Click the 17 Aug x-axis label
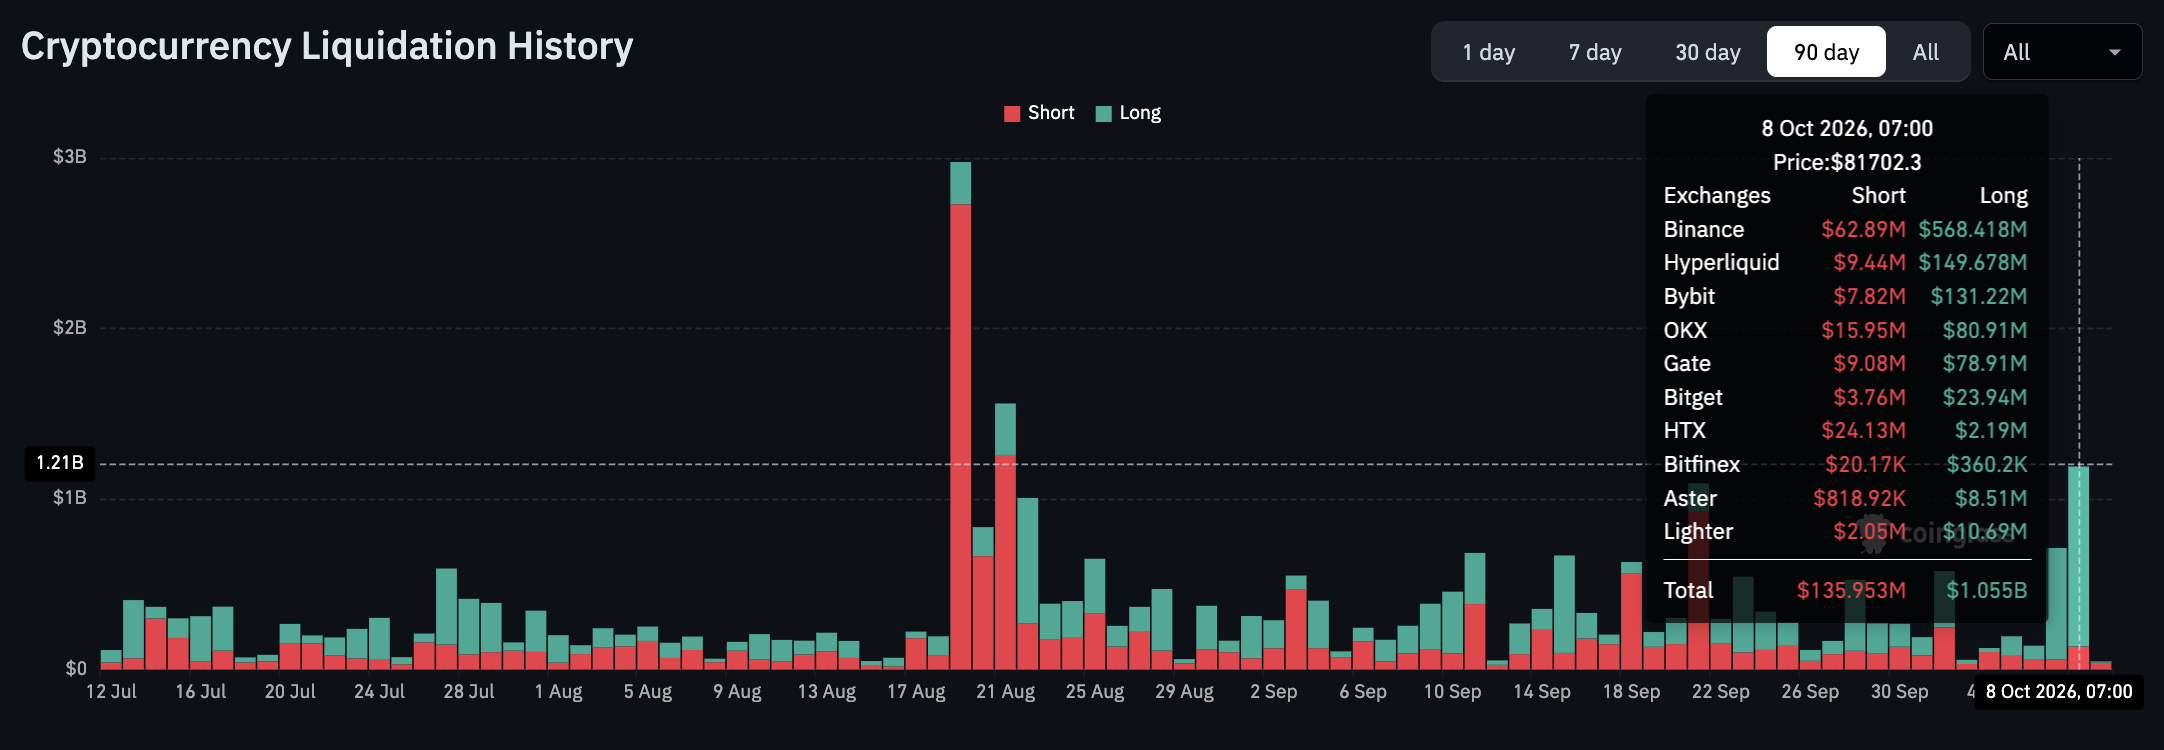 pos(916,692)
